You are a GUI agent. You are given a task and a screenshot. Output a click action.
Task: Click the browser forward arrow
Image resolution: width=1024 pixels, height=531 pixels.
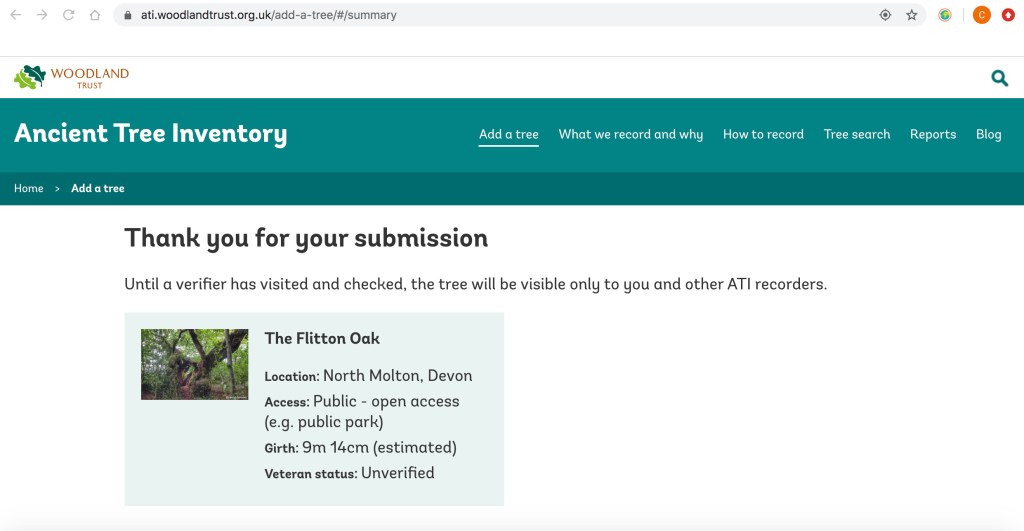pos(42,15)
